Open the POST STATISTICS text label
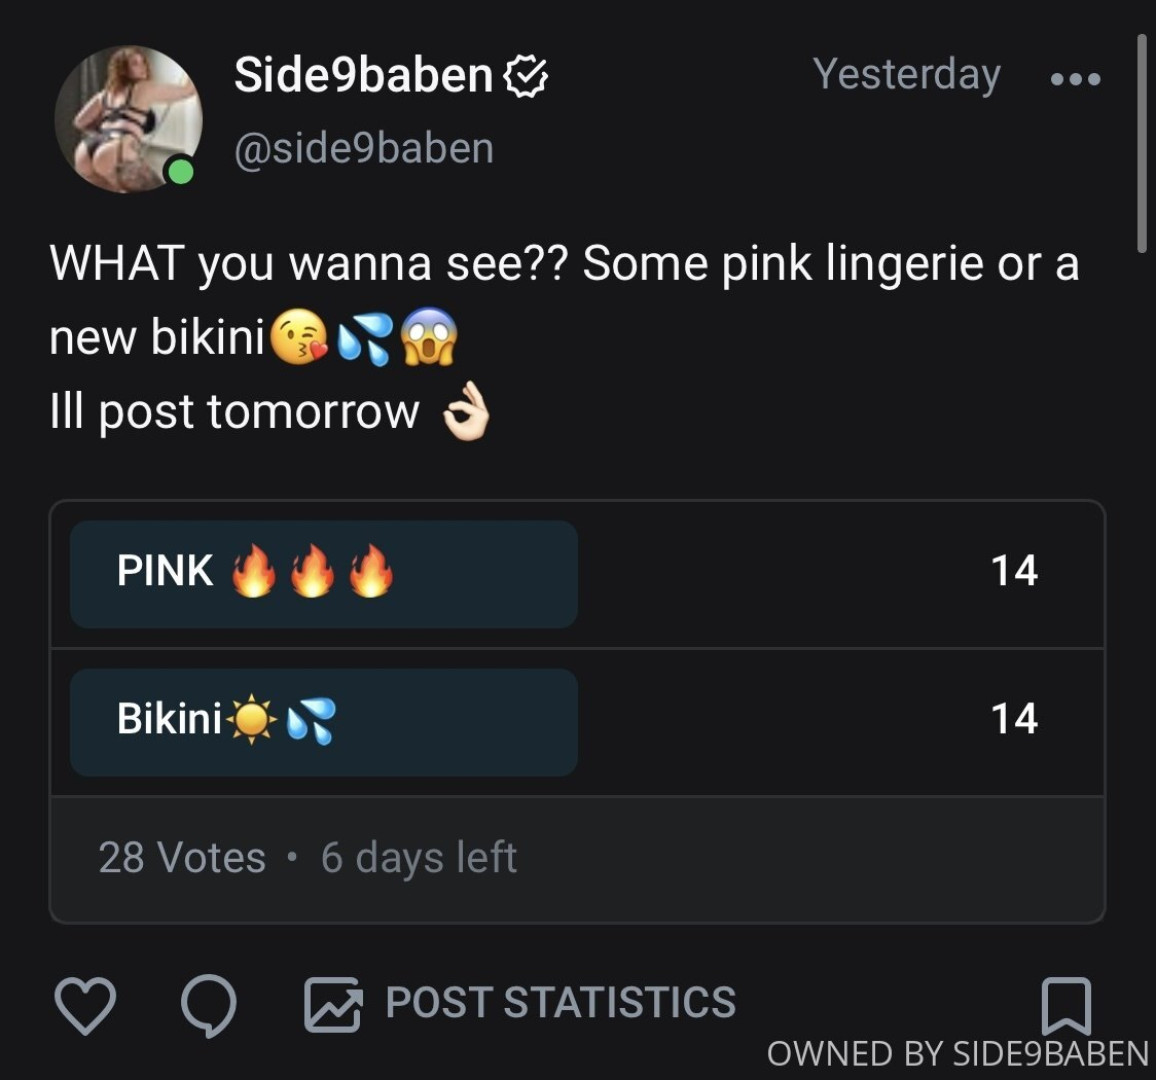 pyautogui.click(x=561, y=1003)
